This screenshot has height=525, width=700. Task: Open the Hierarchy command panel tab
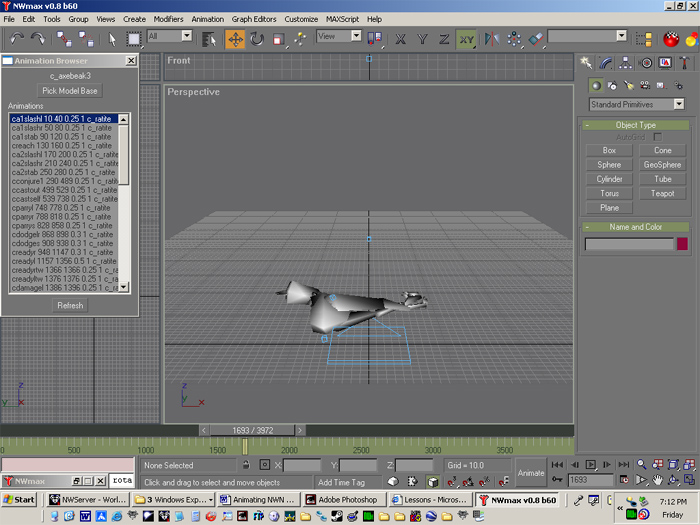[x=627, y=63]
